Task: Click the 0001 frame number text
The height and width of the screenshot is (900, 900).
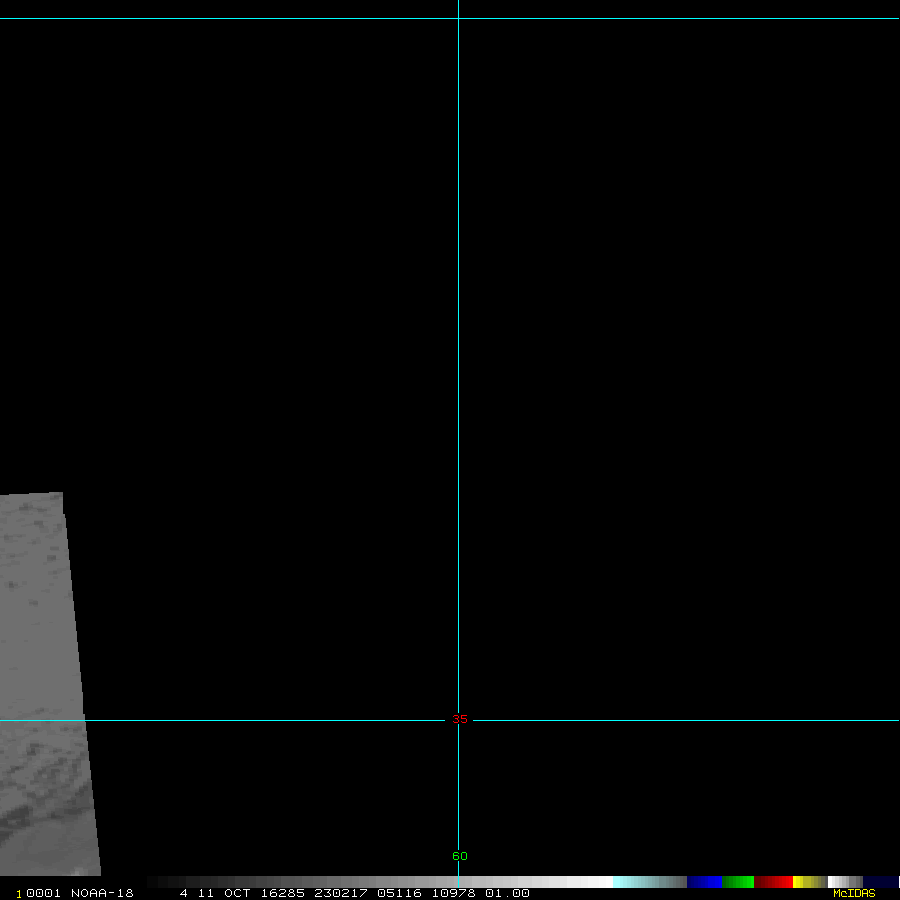Action: pyautogui.click(x=42, y=893)
